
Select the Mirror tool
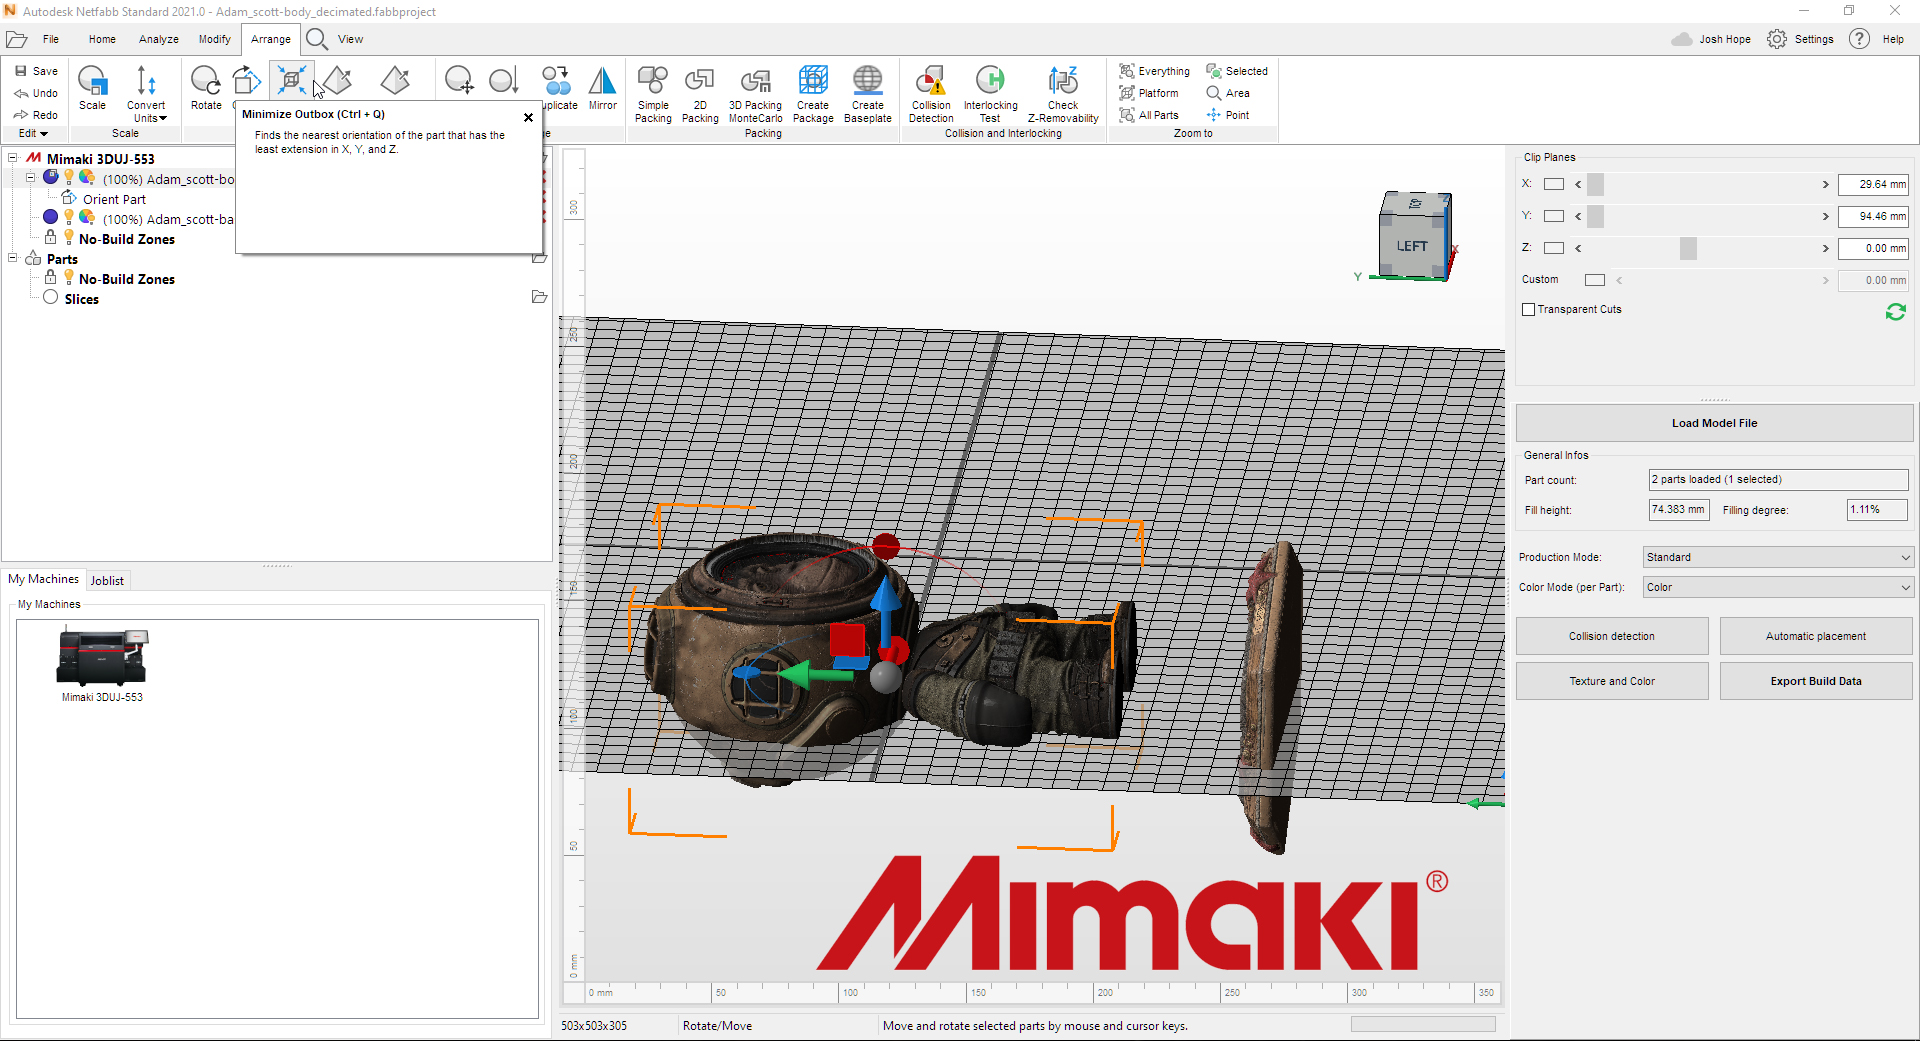pyautogui.click(x=602, y=82)
